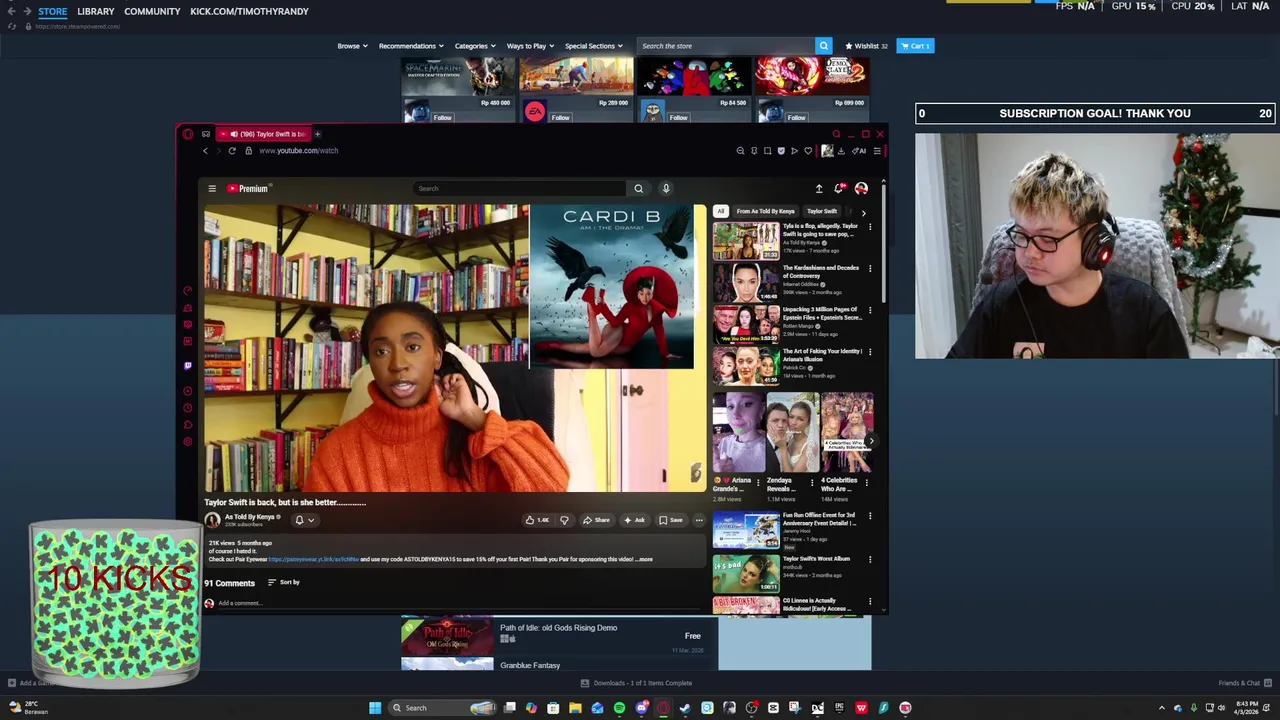Dislike the Taylor Swift video

pos(564,520)
